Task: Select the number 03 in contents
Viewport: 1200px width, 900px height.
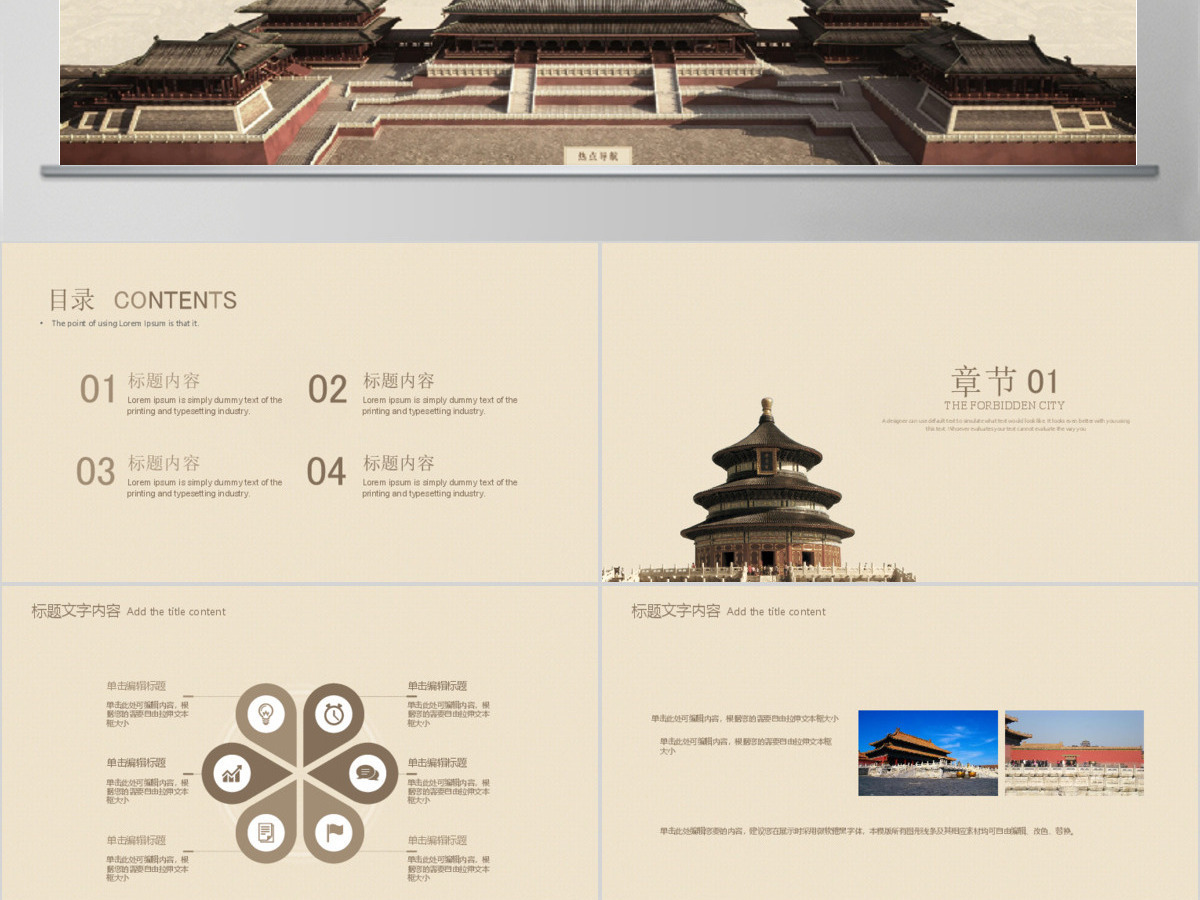Action: click(96, 471)
